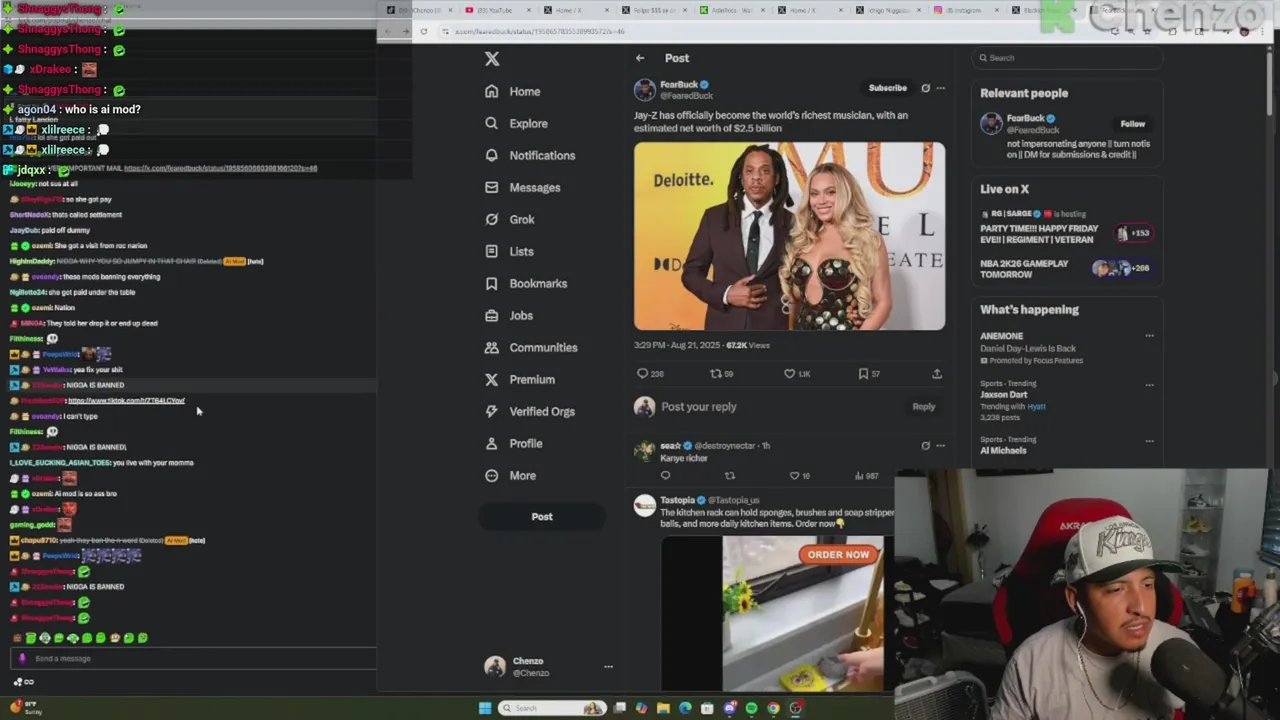This screenshot has height=720, width=1280.
Task: Open Grok in X sidebar
Action: click(x=510, y=219)
